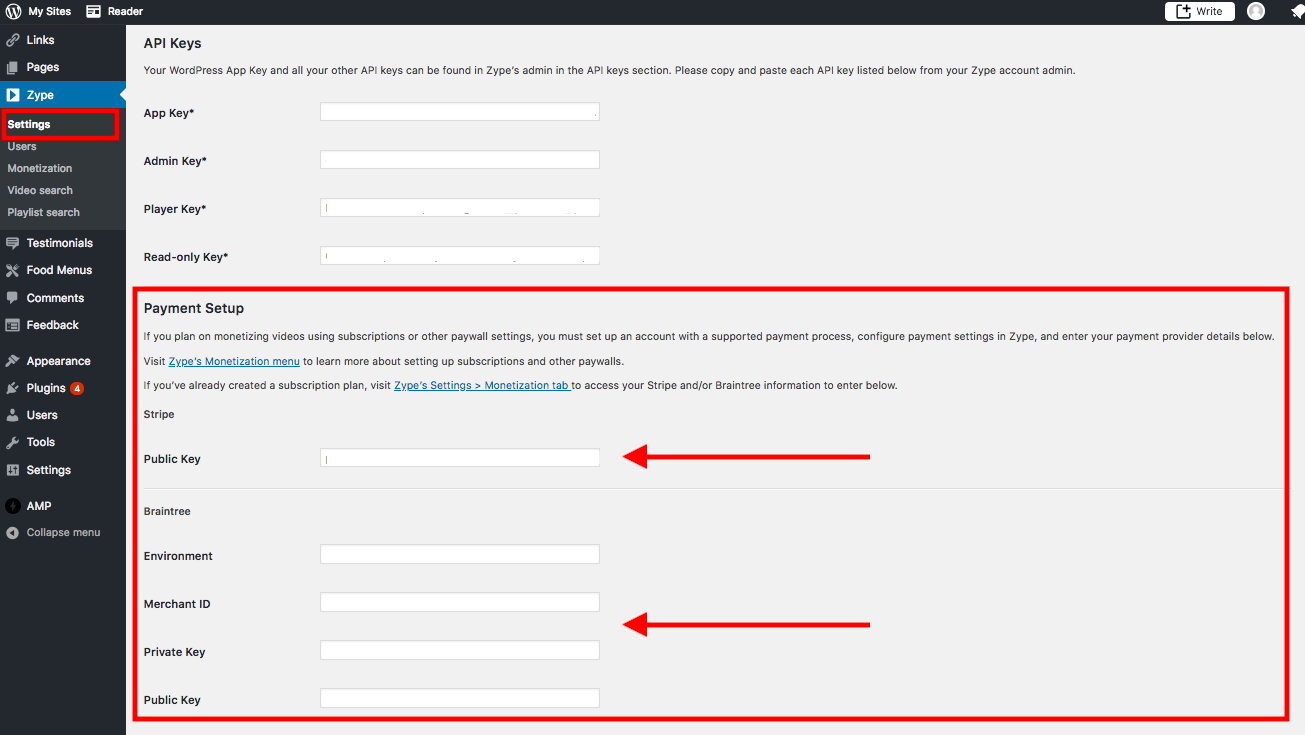The width and height of the screenshot is (1305, 735).
Task: Focus the Braintree Private Key field
Action: pyautogui.click(x=460, y=650)
